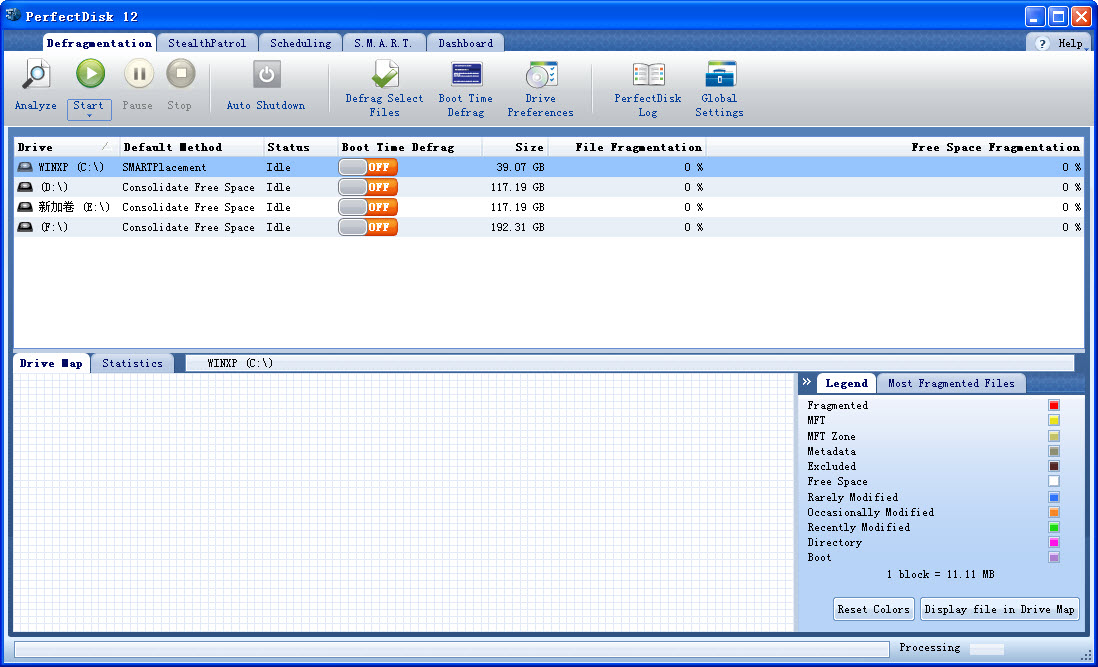Open Global Settings toolbox icon
This screenshot has width=1098, height=667.
click(720, 75)
